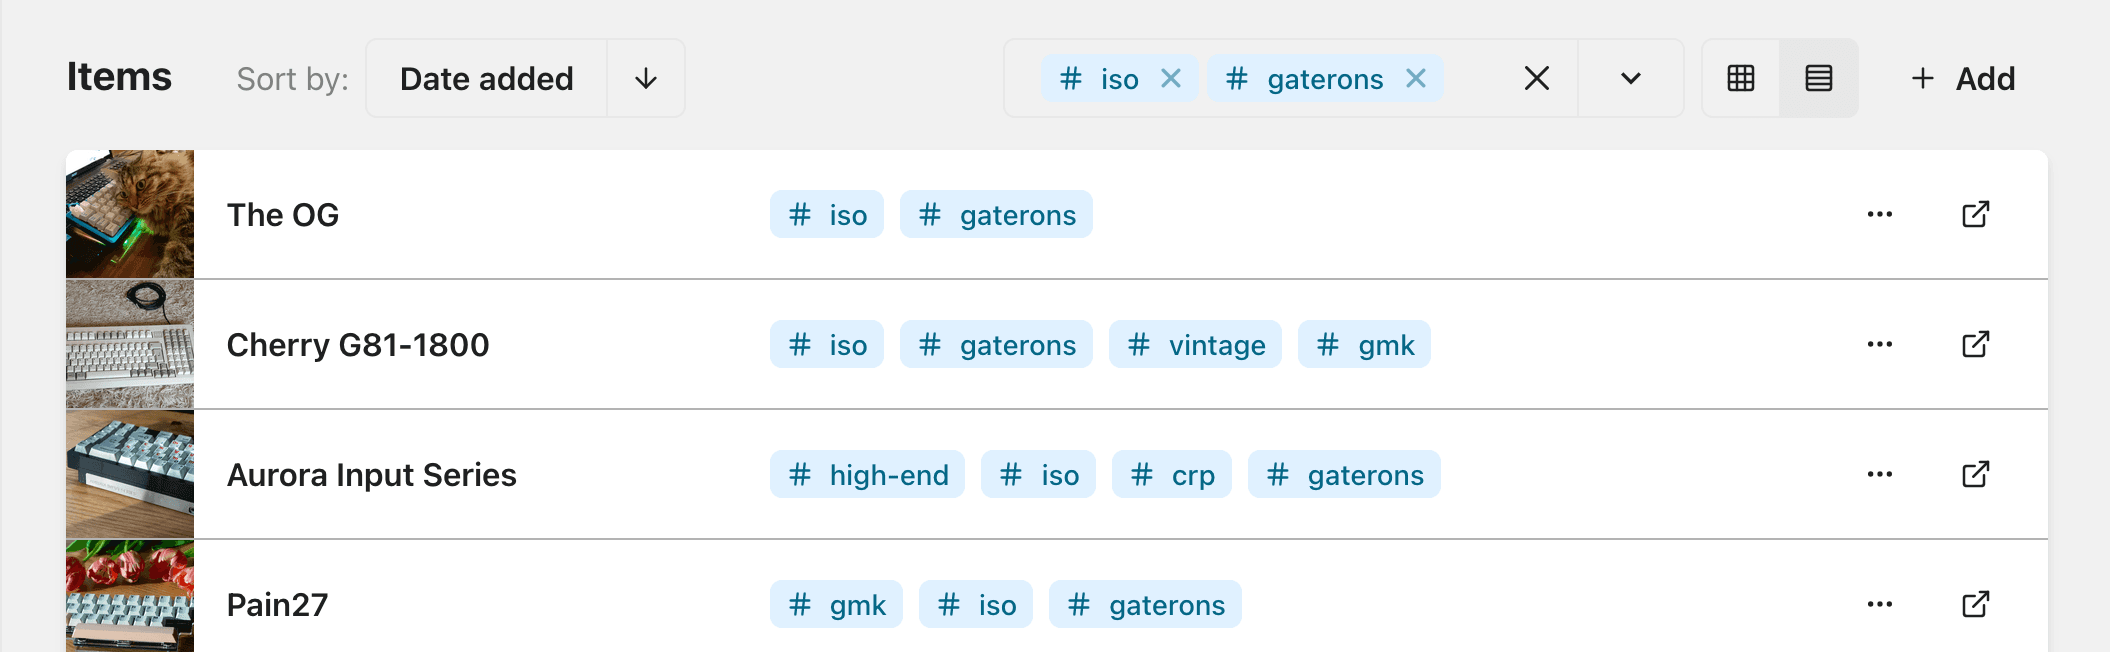Switch to grid view layout
Image resolution: width=2110 pixels, height=652 pixels.
click(x=1741, y=78)
